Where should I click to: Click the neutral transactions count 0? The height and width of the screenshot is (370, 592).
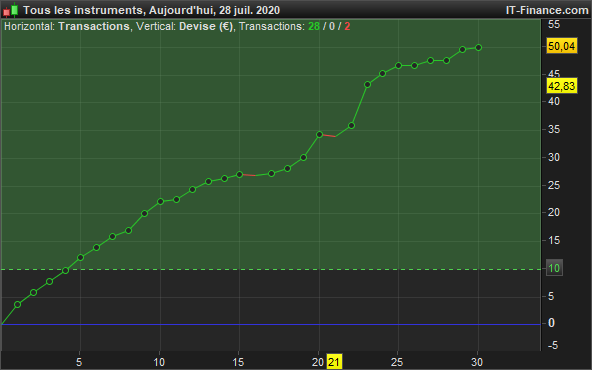coord(332,26)
